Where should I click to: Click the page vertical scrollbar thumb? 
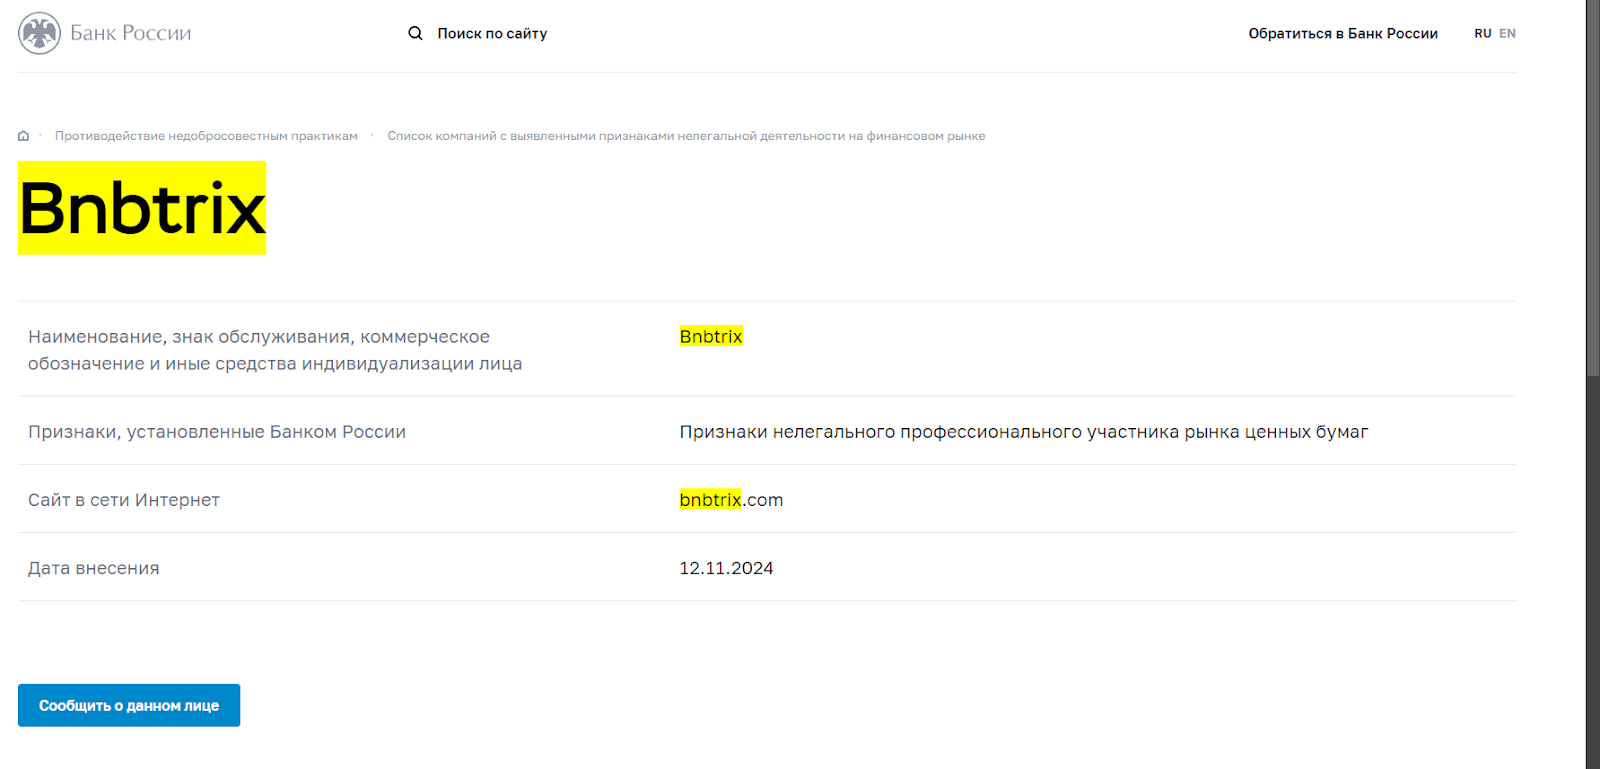(1593, 188)
